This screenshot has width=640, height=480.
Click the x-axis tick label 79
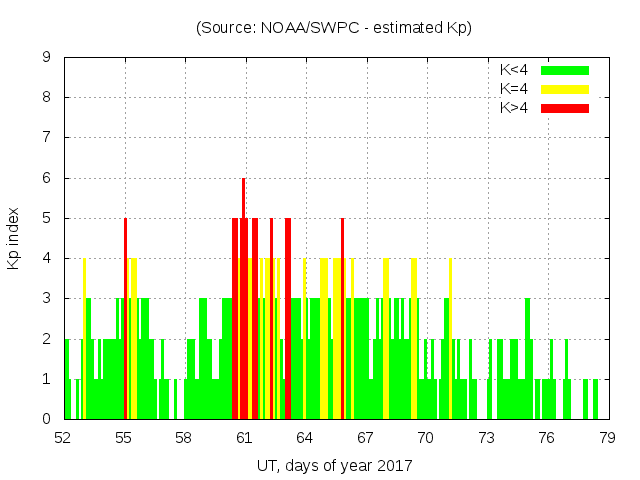[606, 438]
